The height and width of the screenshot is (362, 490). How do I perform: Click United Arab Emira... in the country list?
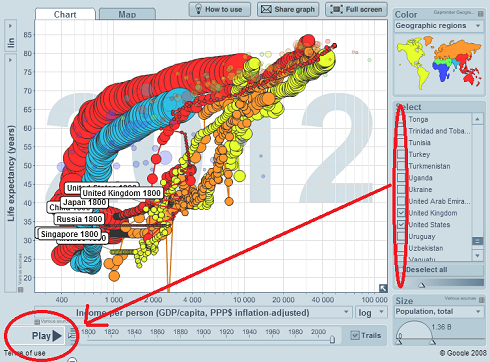(x=439, y=201)
